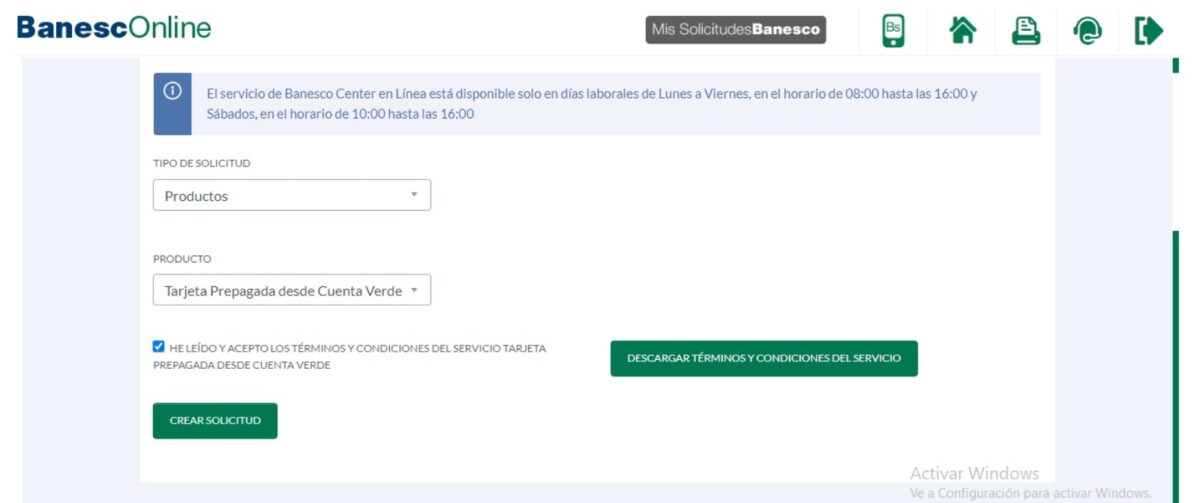Screen dimensions: 1200x503
Task: Log out with the exit door icon
Action: point(1149,31)
